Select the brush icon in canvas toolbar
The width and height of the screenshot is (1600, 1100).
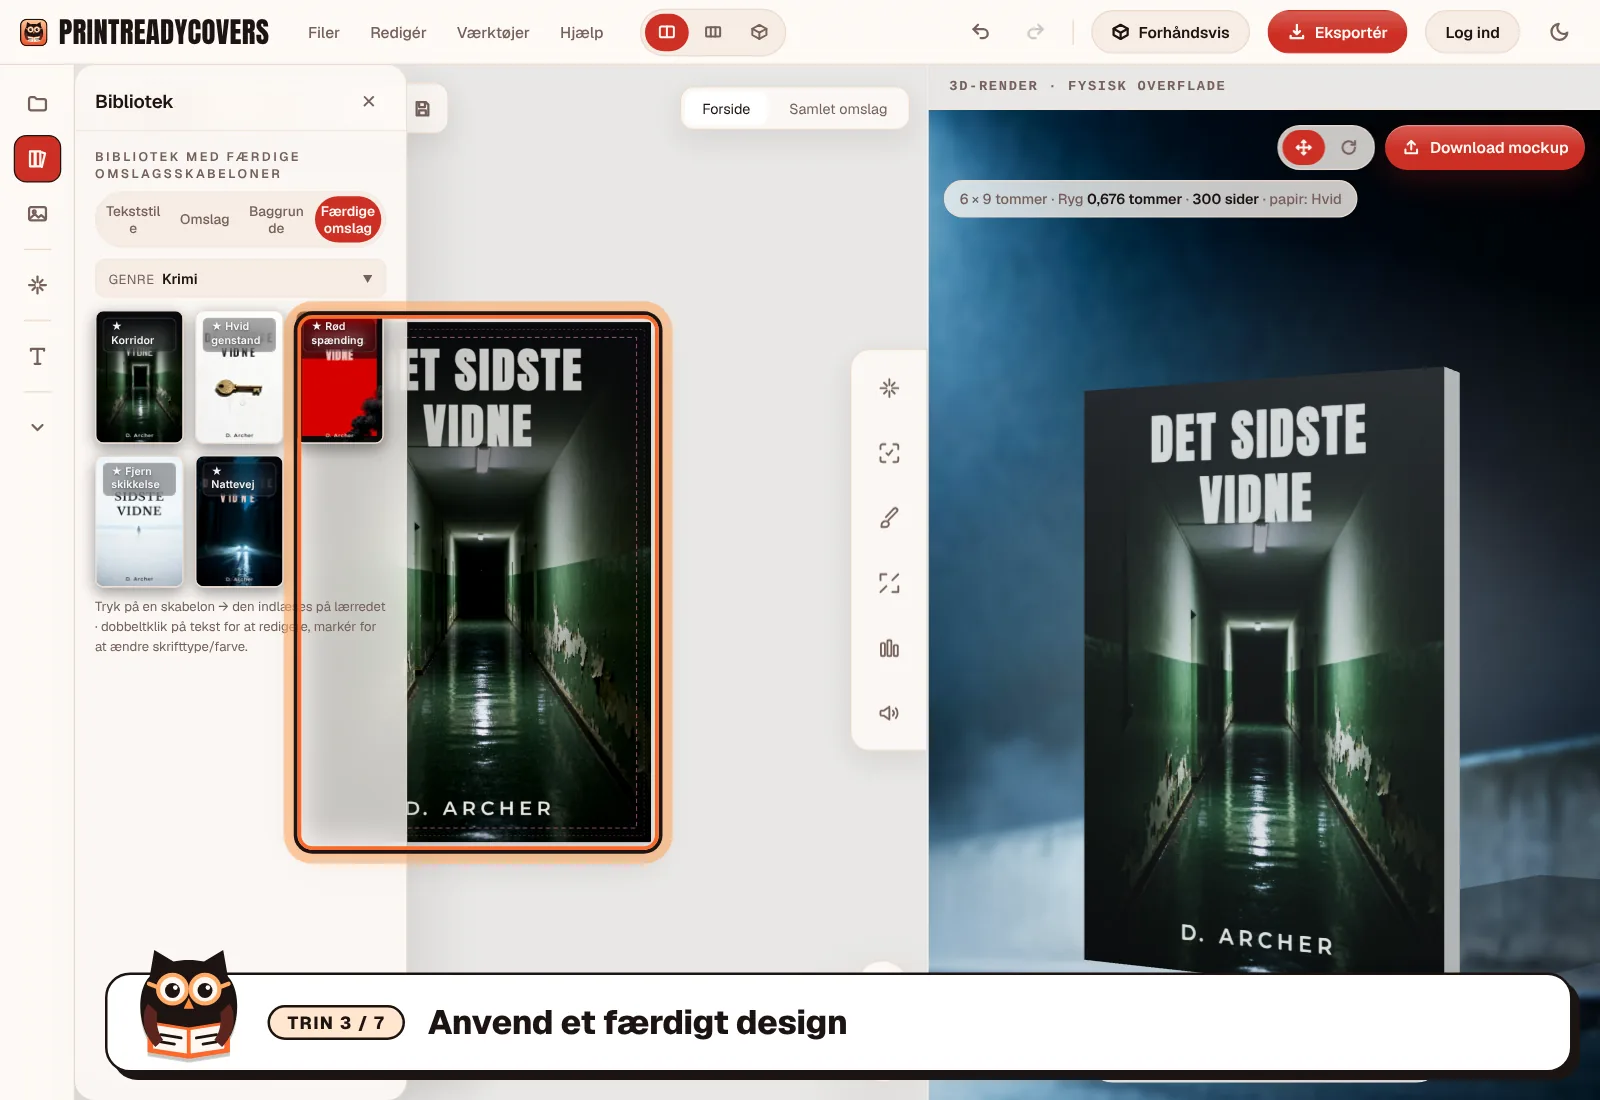click(x=889, y=518)
